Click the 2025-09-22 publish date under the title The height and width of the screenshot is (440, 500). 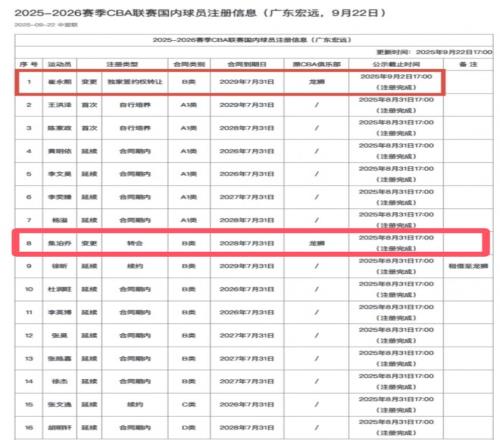(46, 25)
